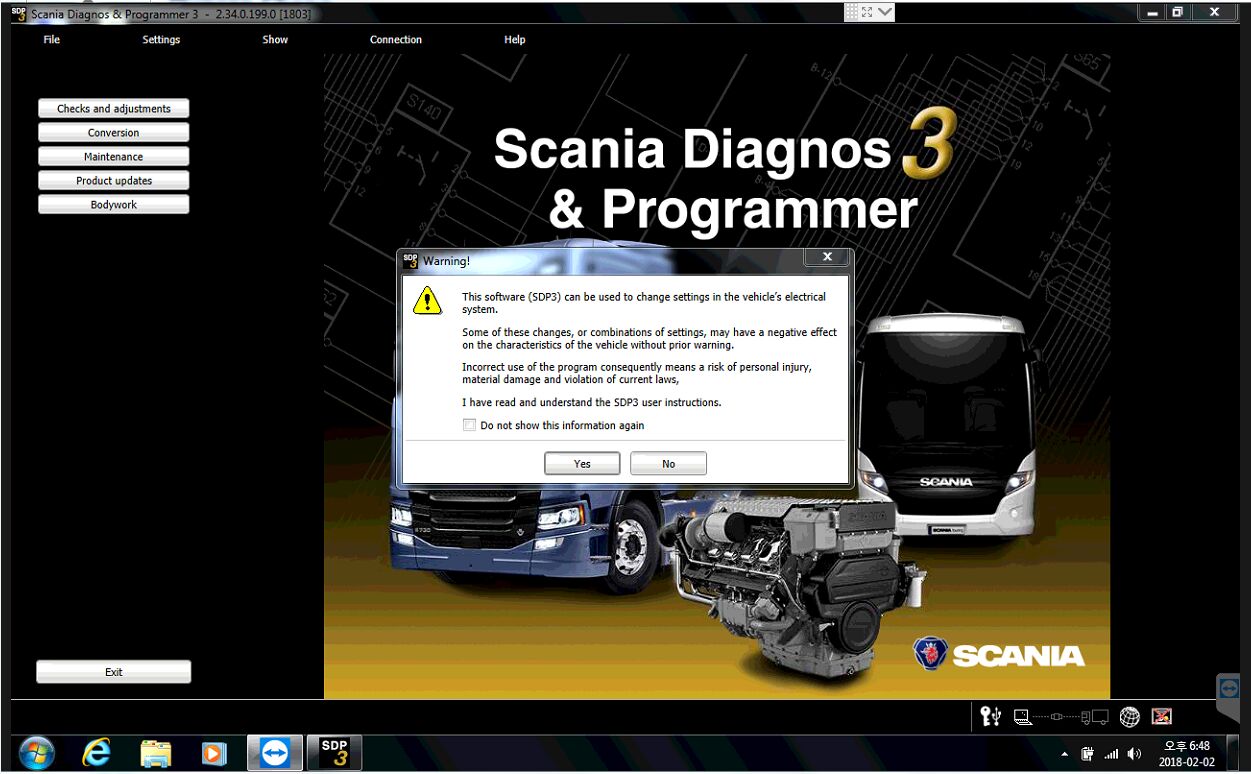
Task: Close the Warning dialog
Action: pos(827,258)
